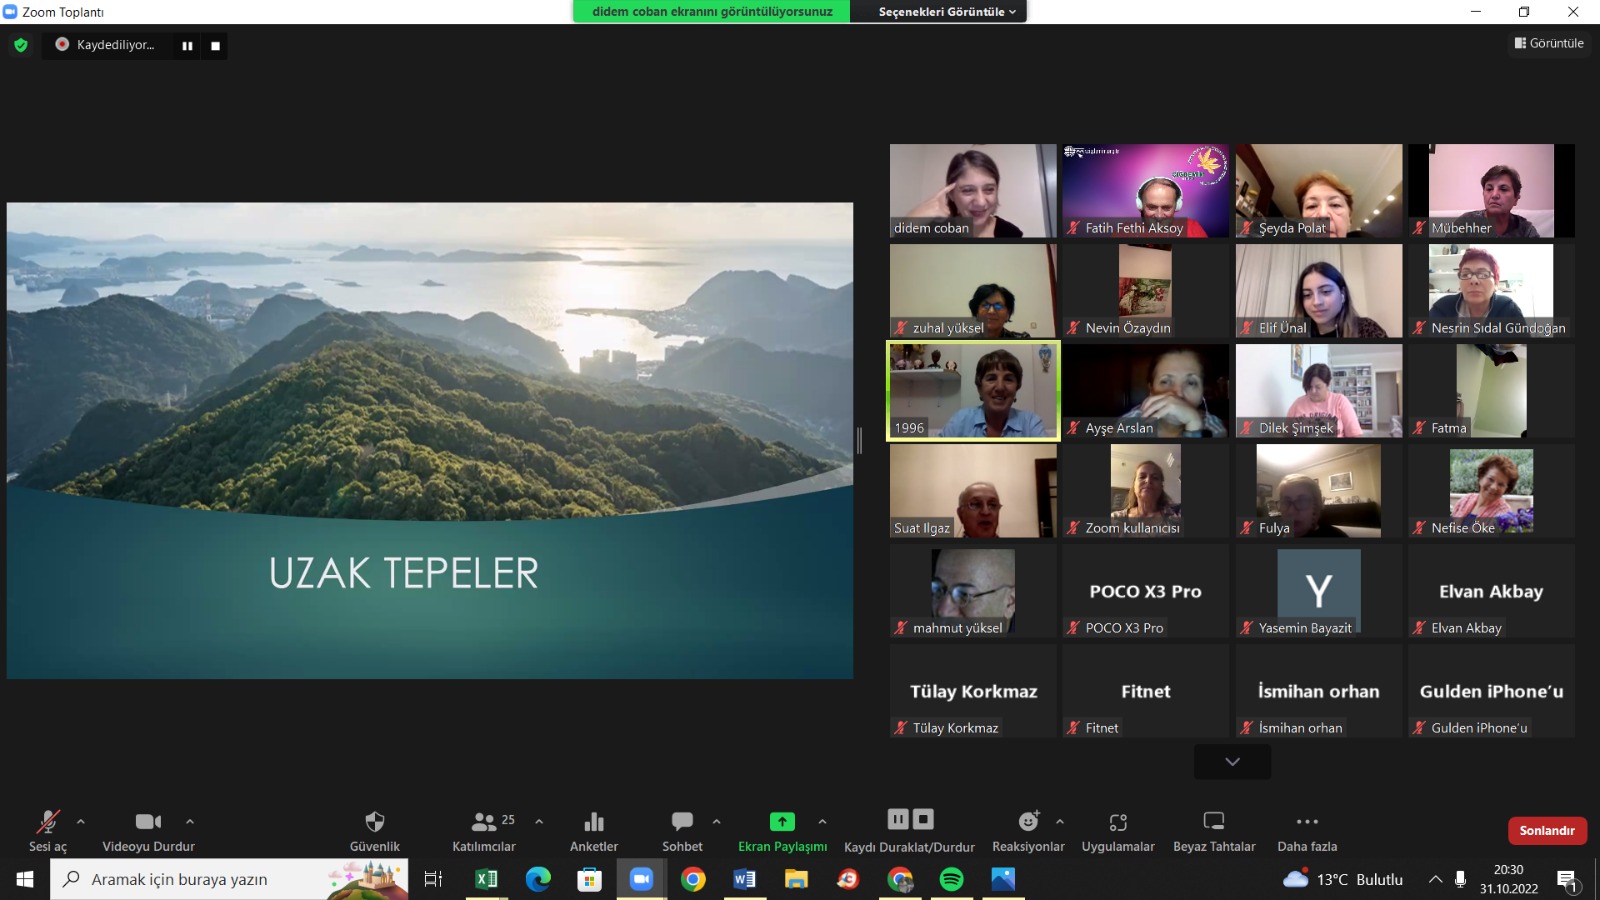Select Yasemin Bayazit avatar tile
The width and height of the screenshot is (1600, 900).
click(x=1319, y=590)
